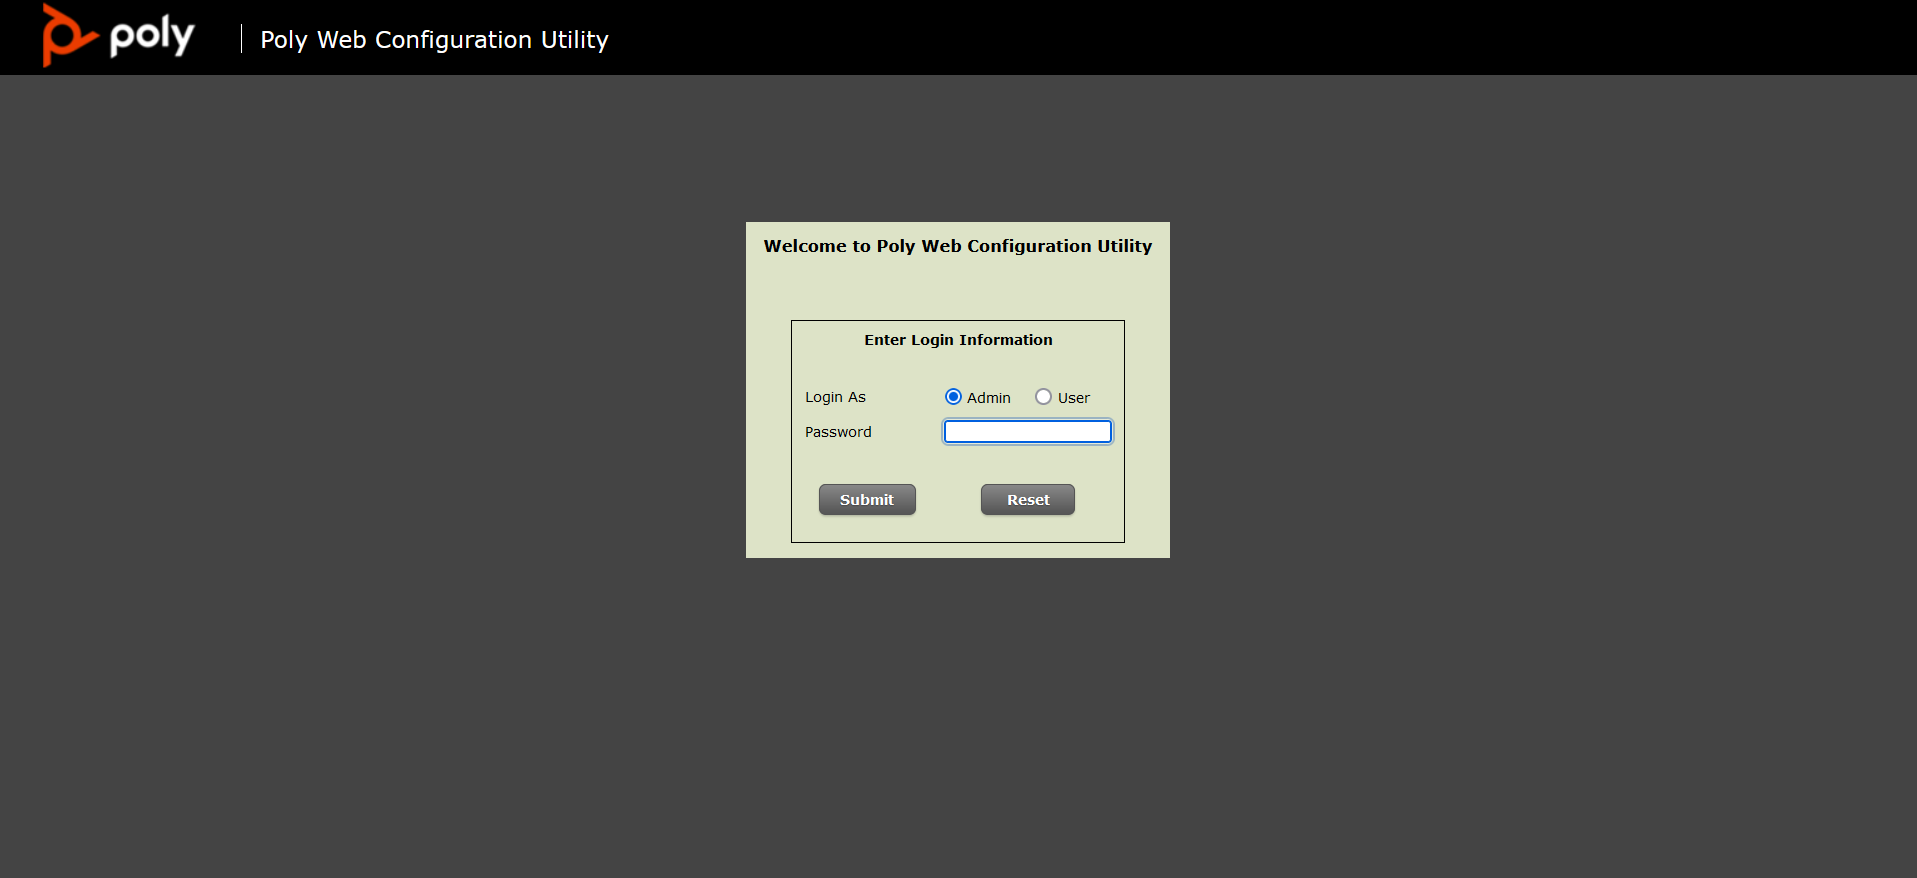
Task: Click the Login As label
Action: 835,397
